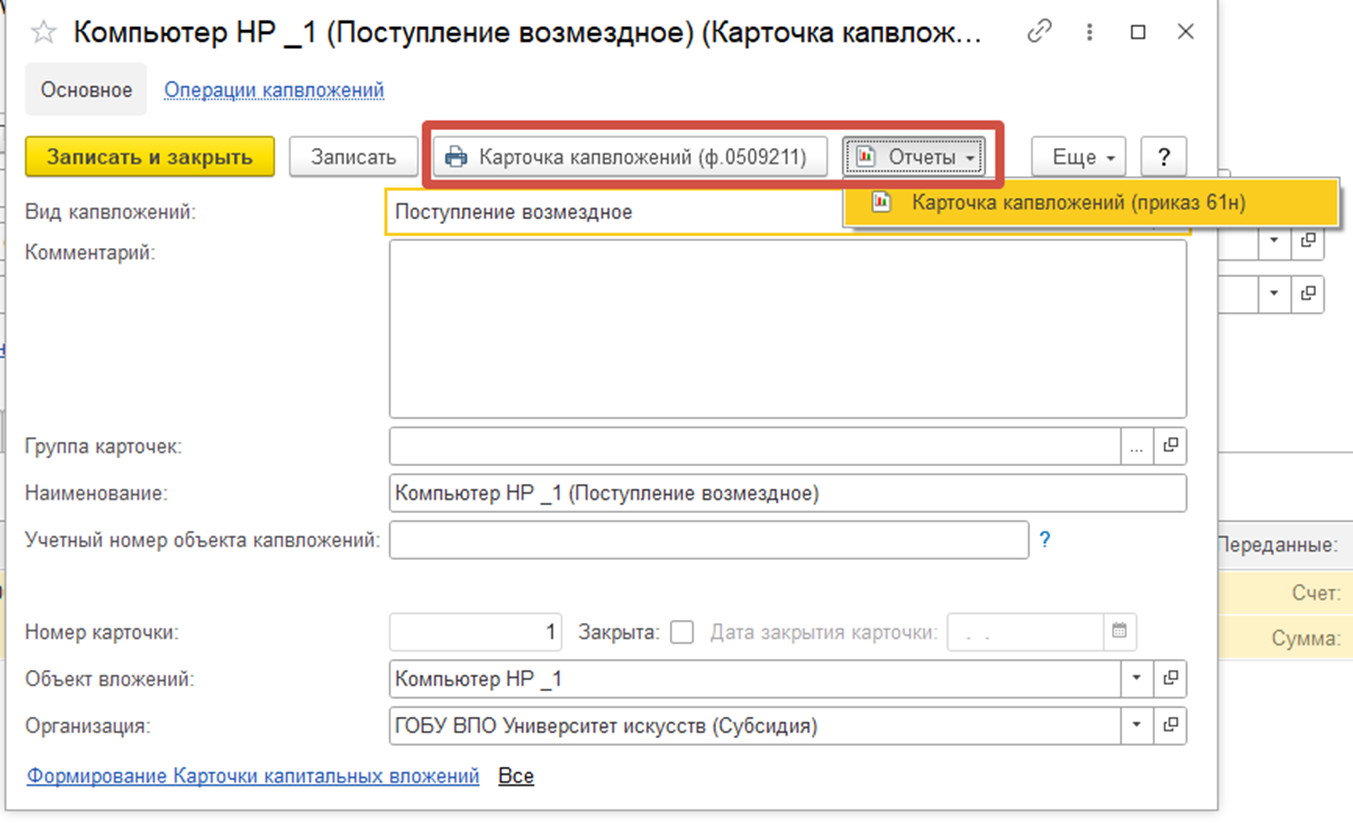This screenshot has height=836, width=1353.
Task: Open Организация item with open-form icon
Action: (1170, 726)
